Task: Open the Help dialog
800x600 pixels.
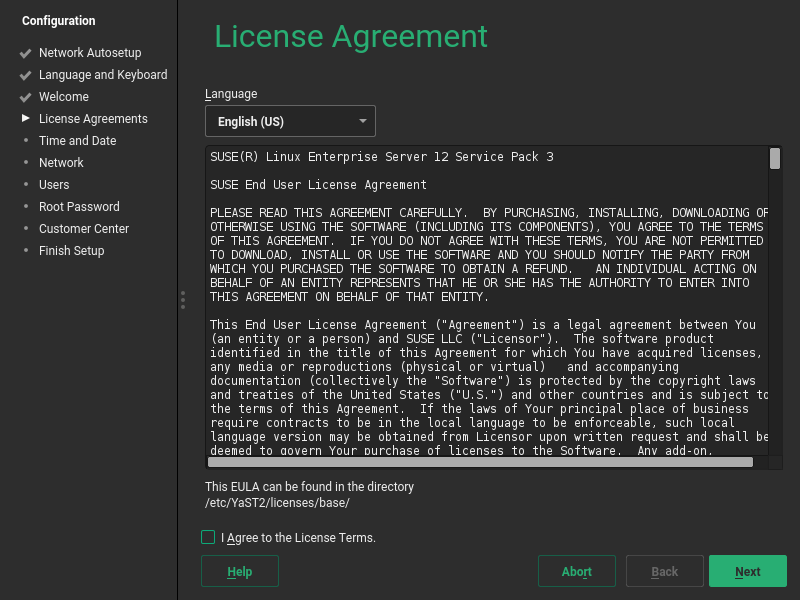Action: click(239, 571)
